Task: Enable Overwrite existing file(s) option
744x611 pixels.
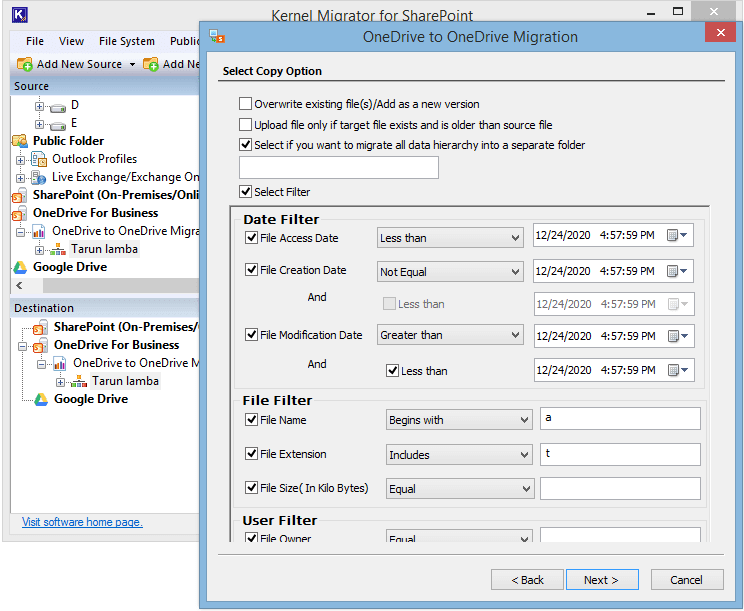Action: 245,104
